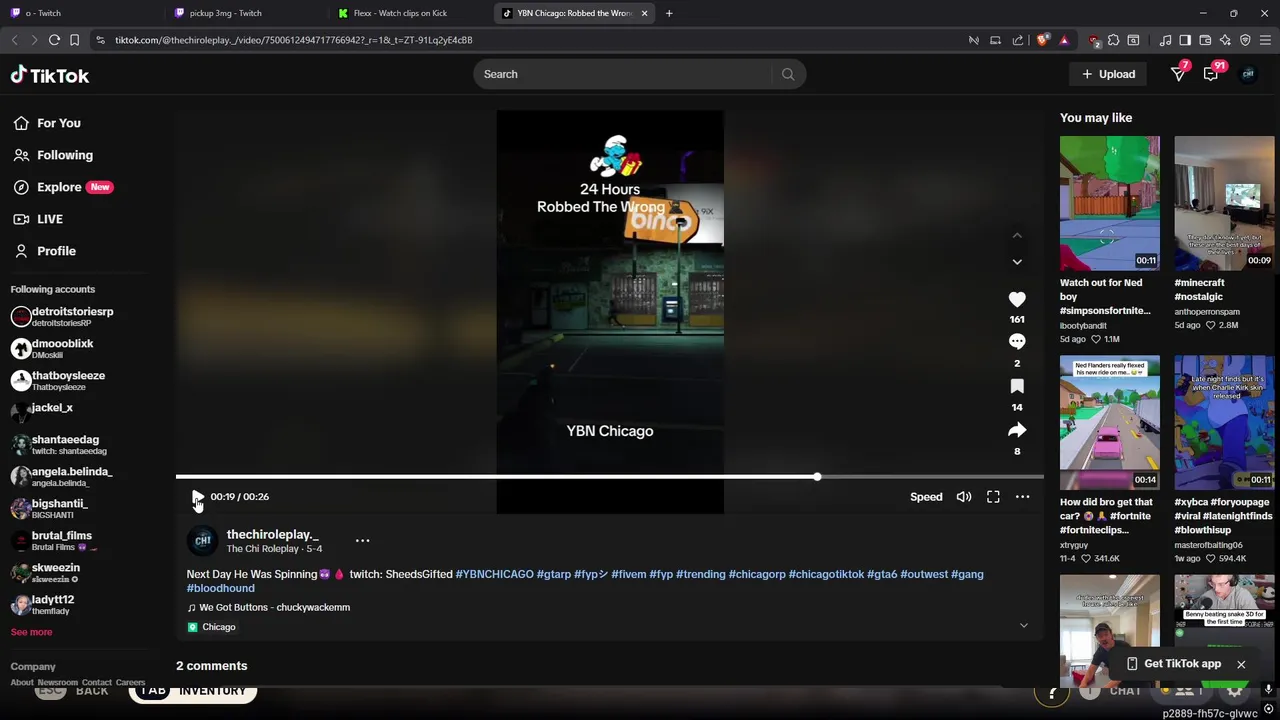The height and width of the screenshot is (720, 1280).
Task: Reload the page in browser
Action: click(x=54, y=40)
